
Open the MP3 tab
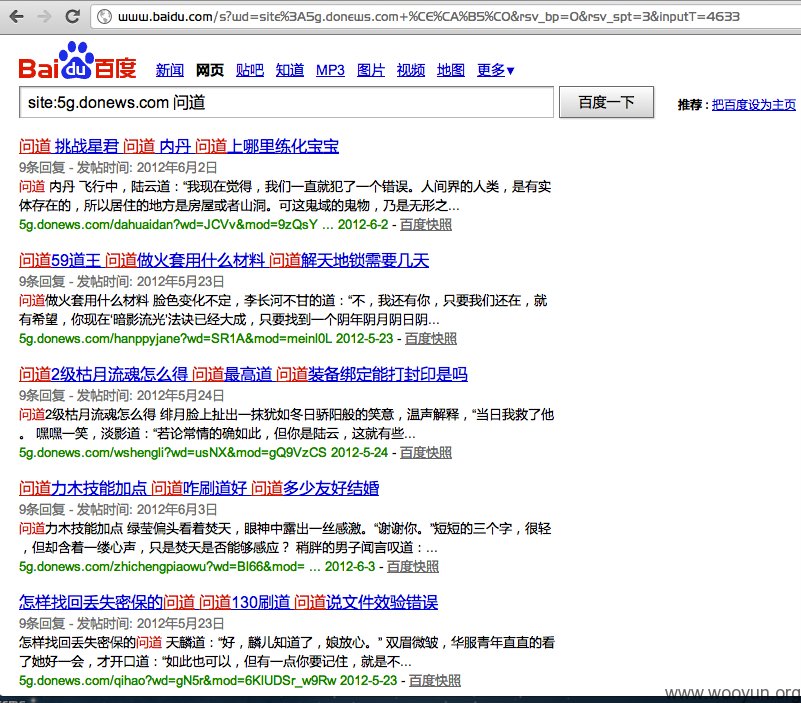coord(330,70)
